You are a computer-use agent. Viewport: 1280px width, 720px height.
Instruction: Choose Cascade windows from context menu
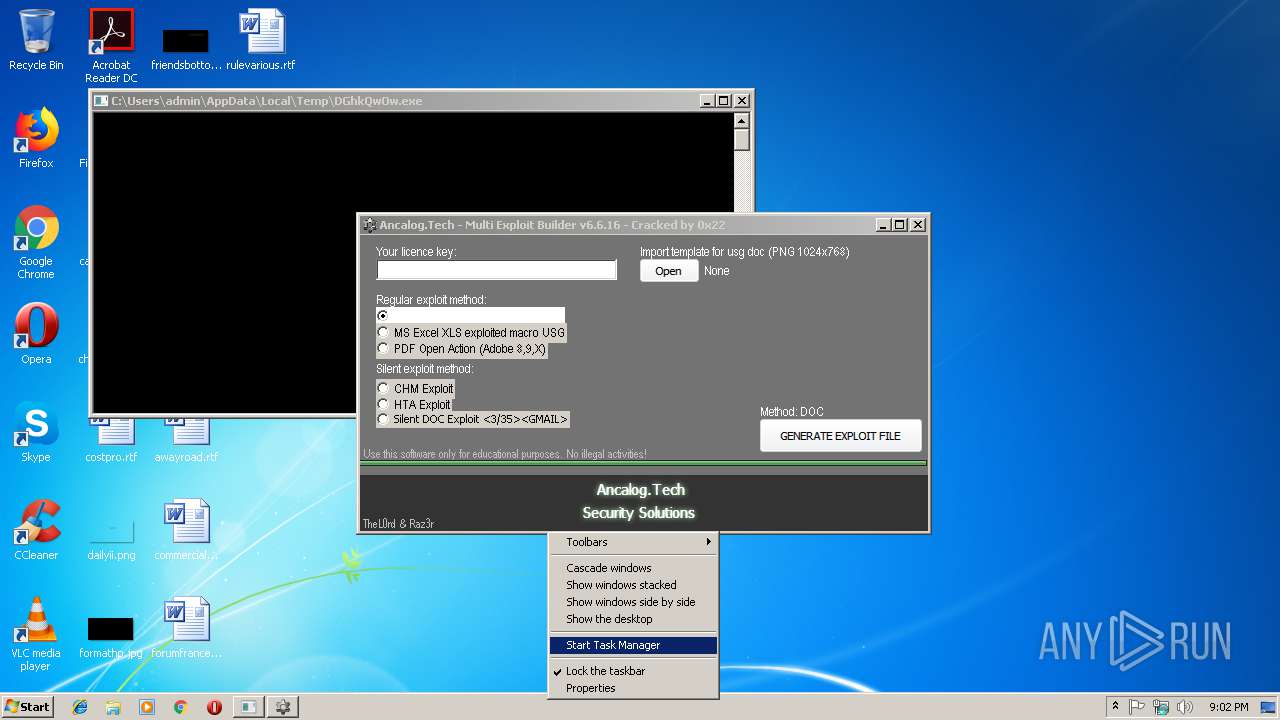pos(634,568)
